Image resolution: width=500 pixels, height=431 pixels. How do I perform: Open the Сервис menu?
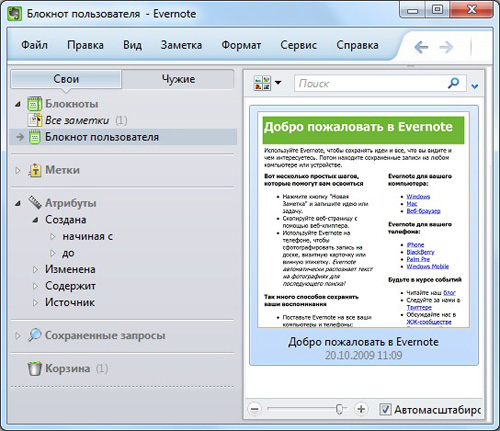(298, 45)
